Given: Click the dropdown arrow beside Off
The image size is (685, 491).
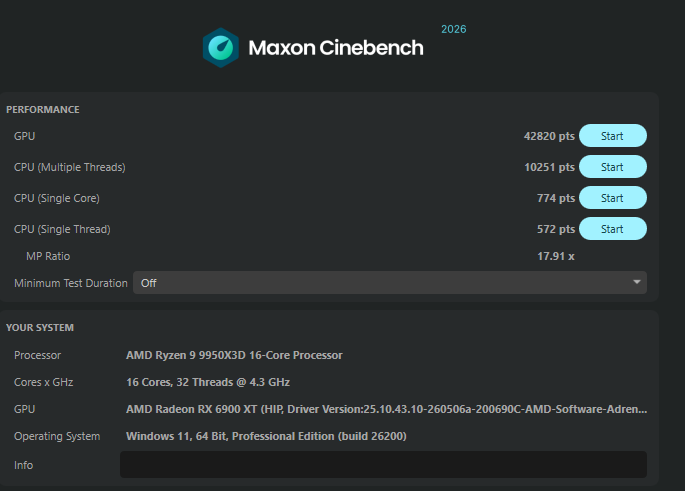Looking at the screenshot, I should pyautogui.click(x=637, y=282).
